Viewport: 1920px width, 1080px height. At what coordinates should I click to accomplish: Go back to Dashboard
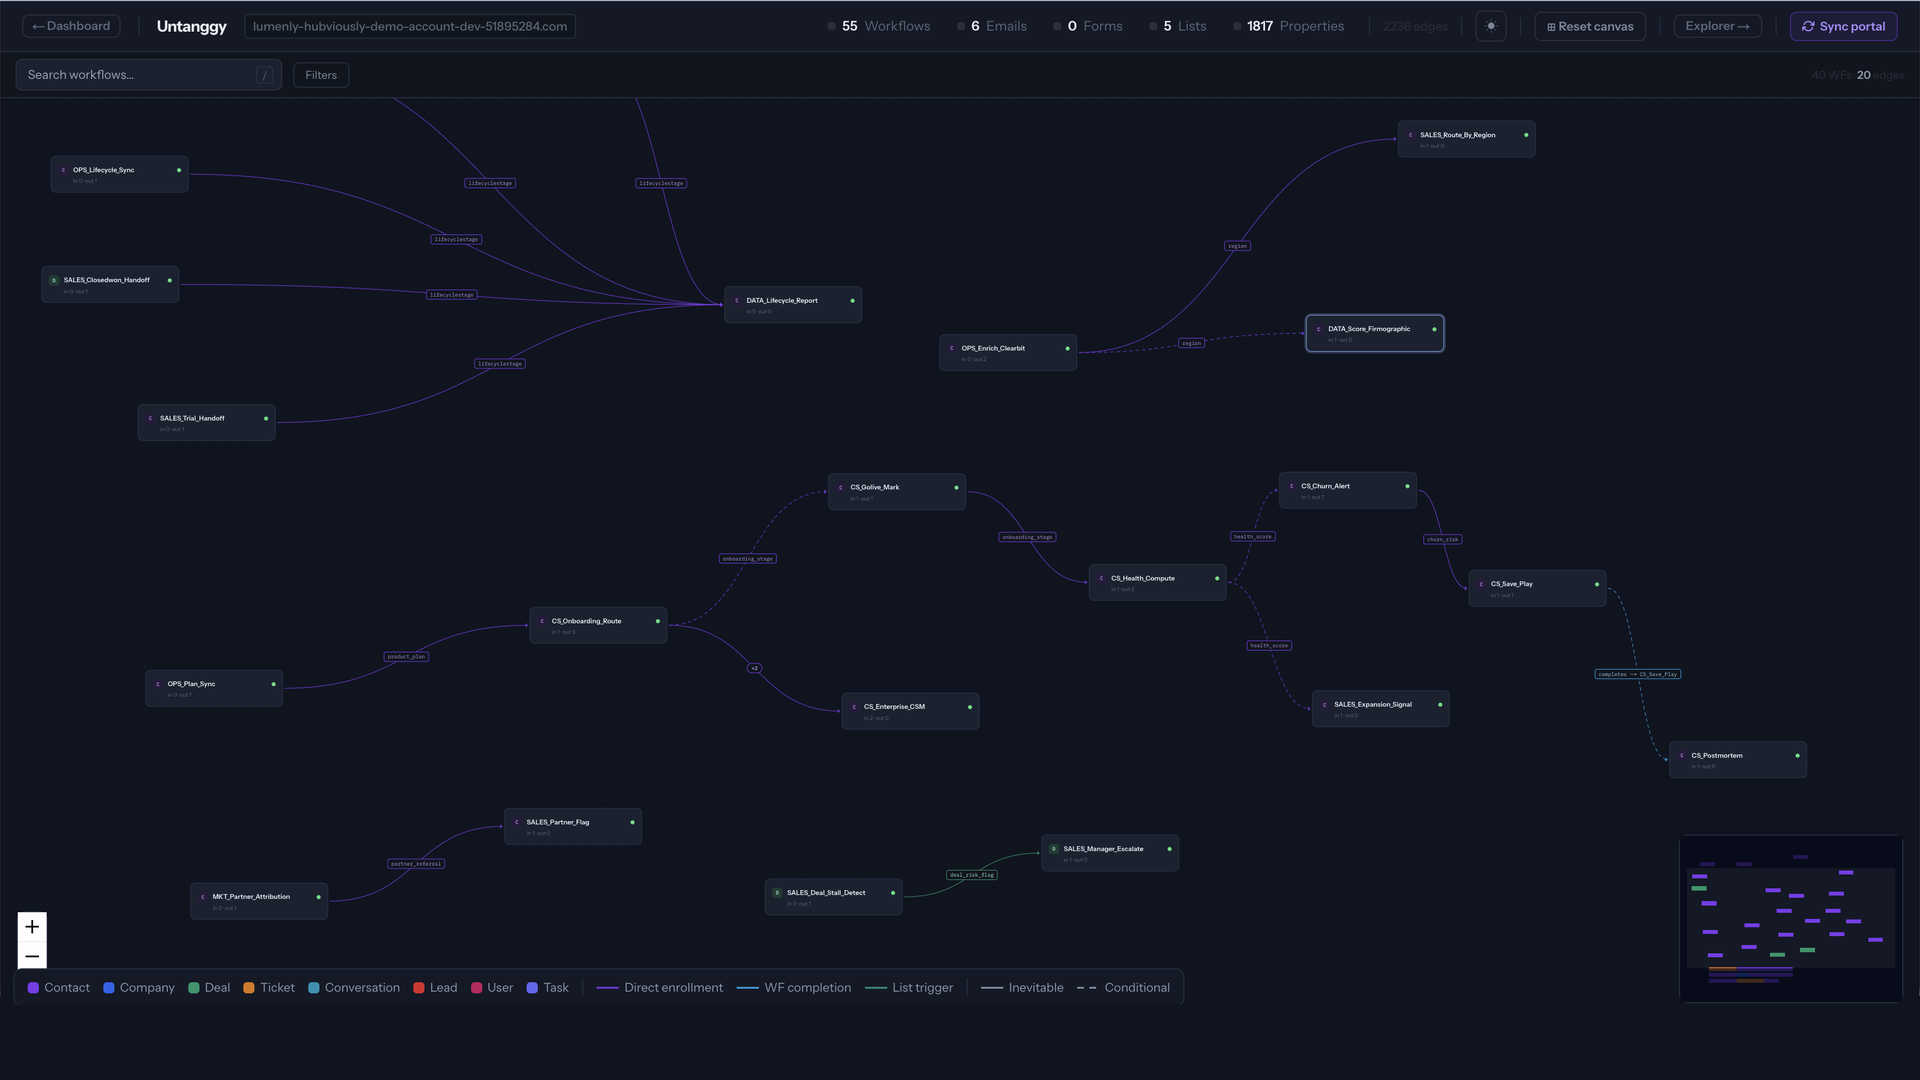(72, 26)
